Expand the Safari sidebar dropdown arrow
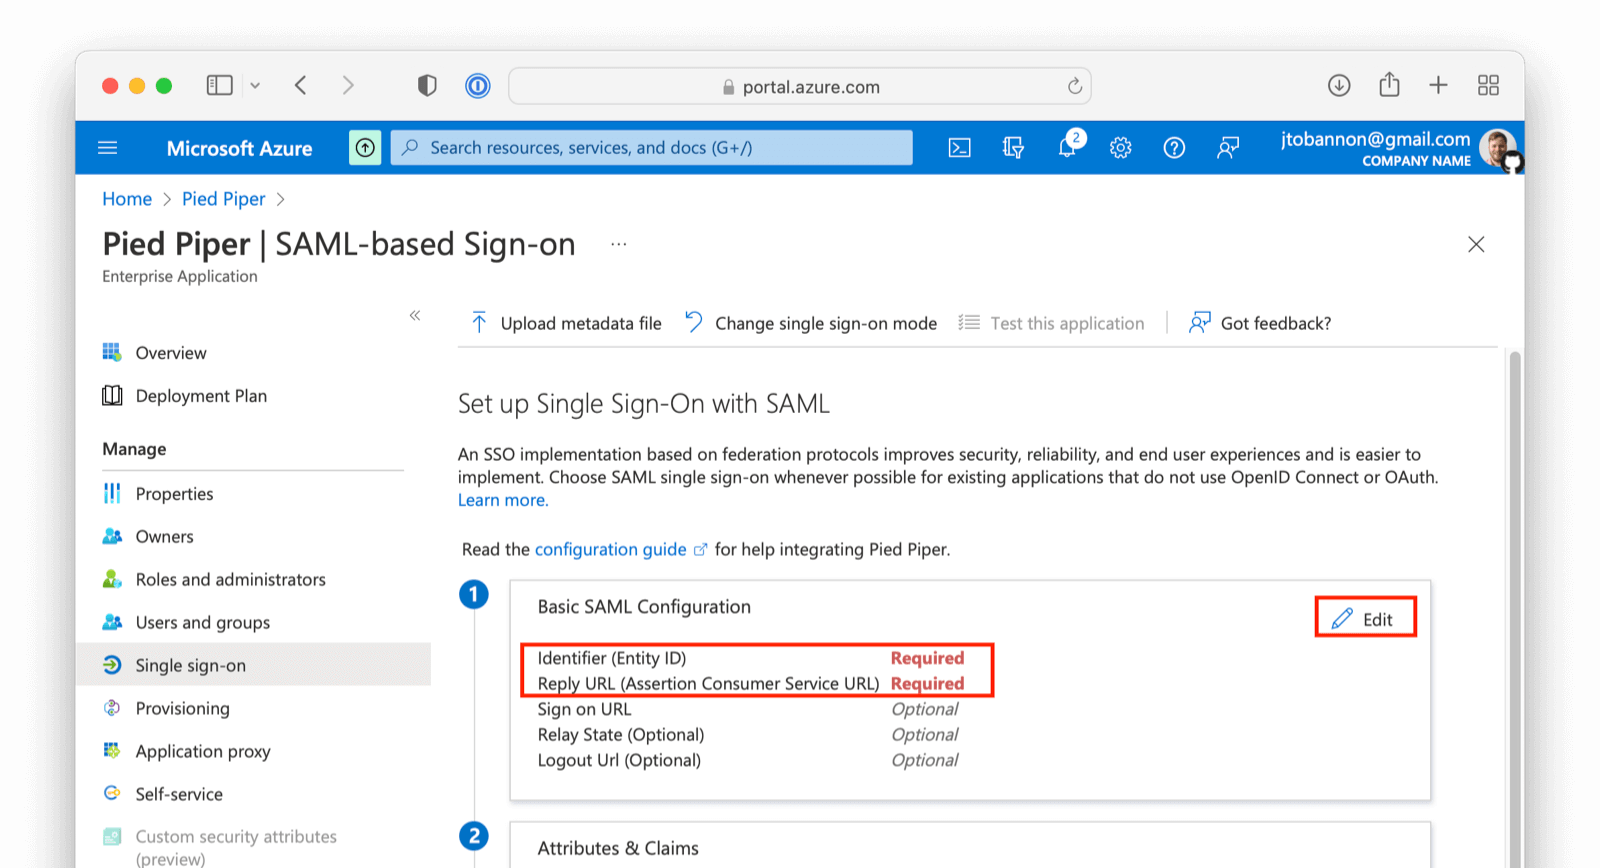Viewport: 1600px width, 868px height. (x=255, y=86)
